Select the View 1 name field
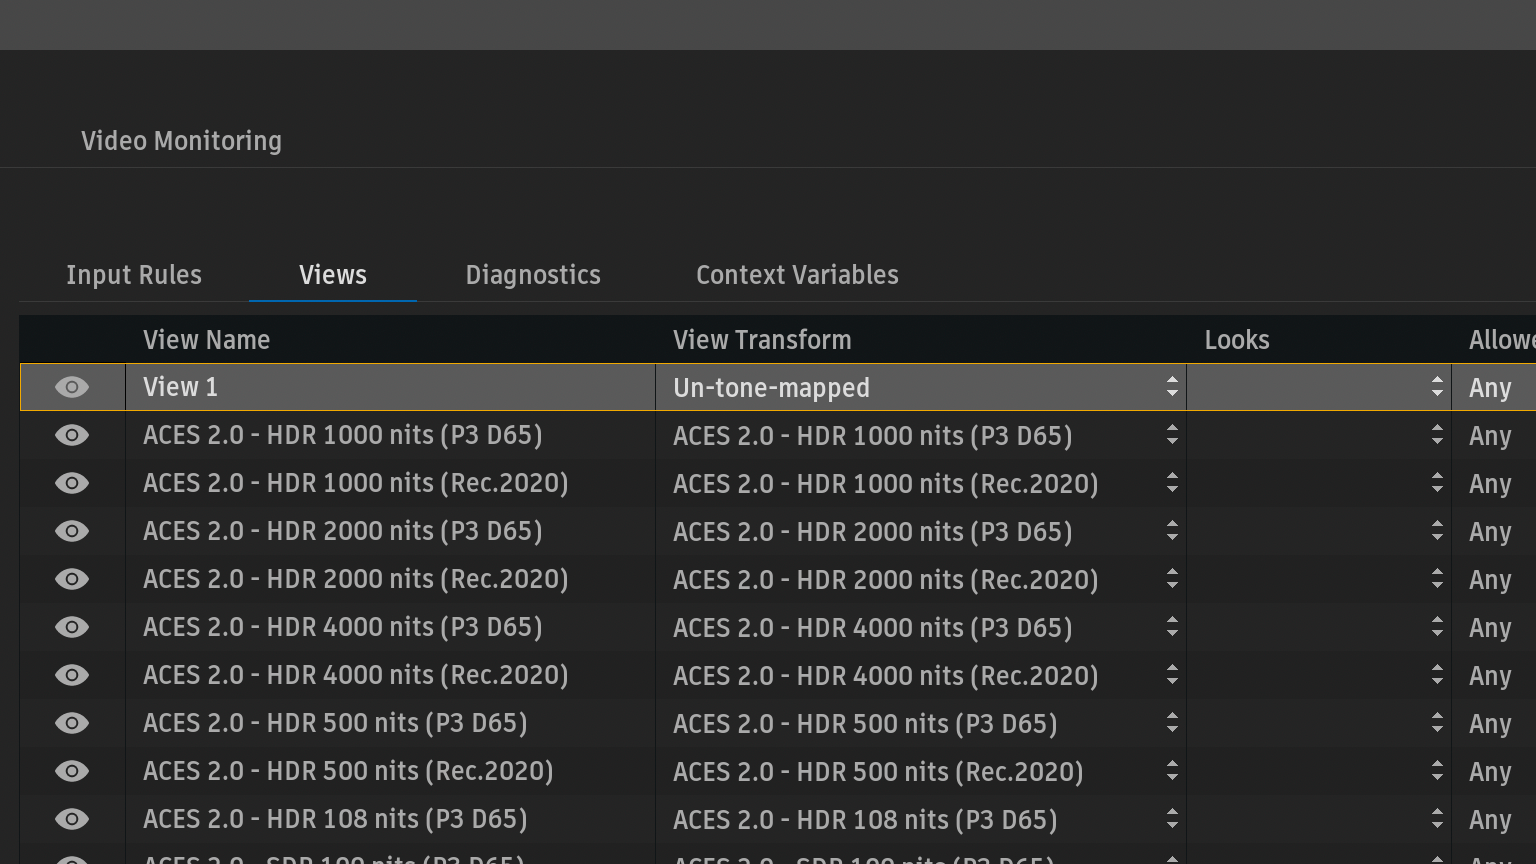 (x=390, y=387)
